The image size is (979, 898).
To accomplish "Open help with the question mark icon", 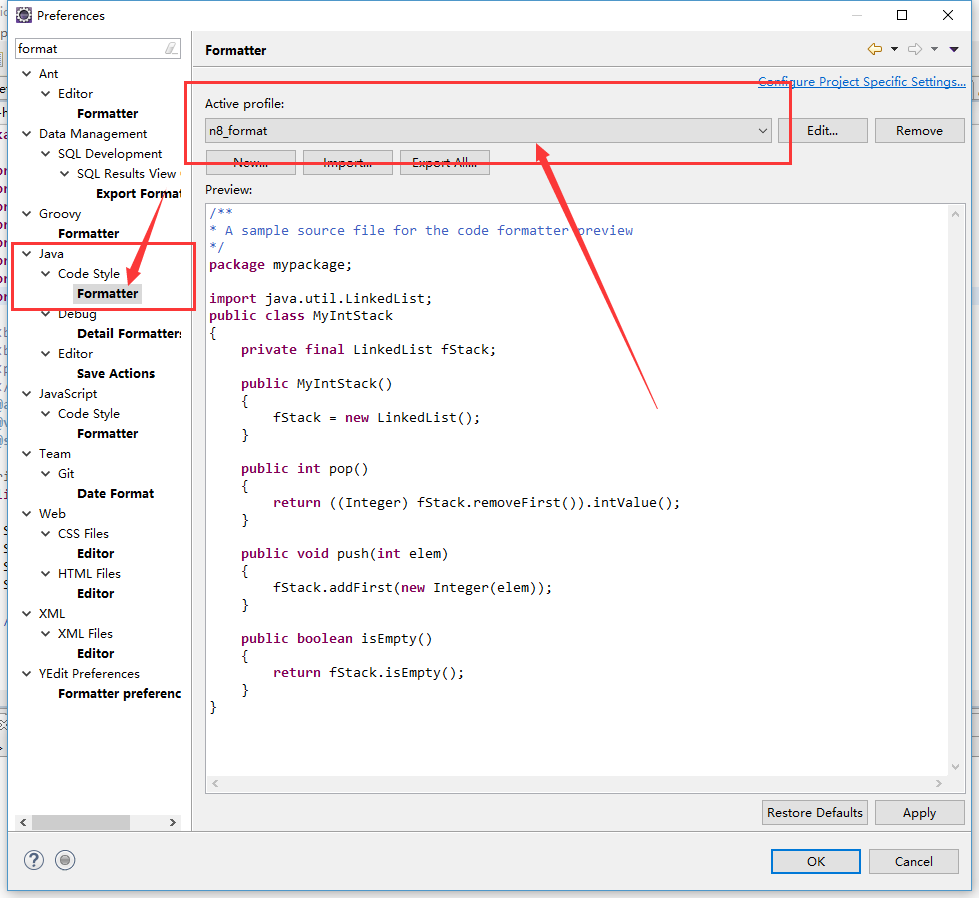I will [34, 860].
